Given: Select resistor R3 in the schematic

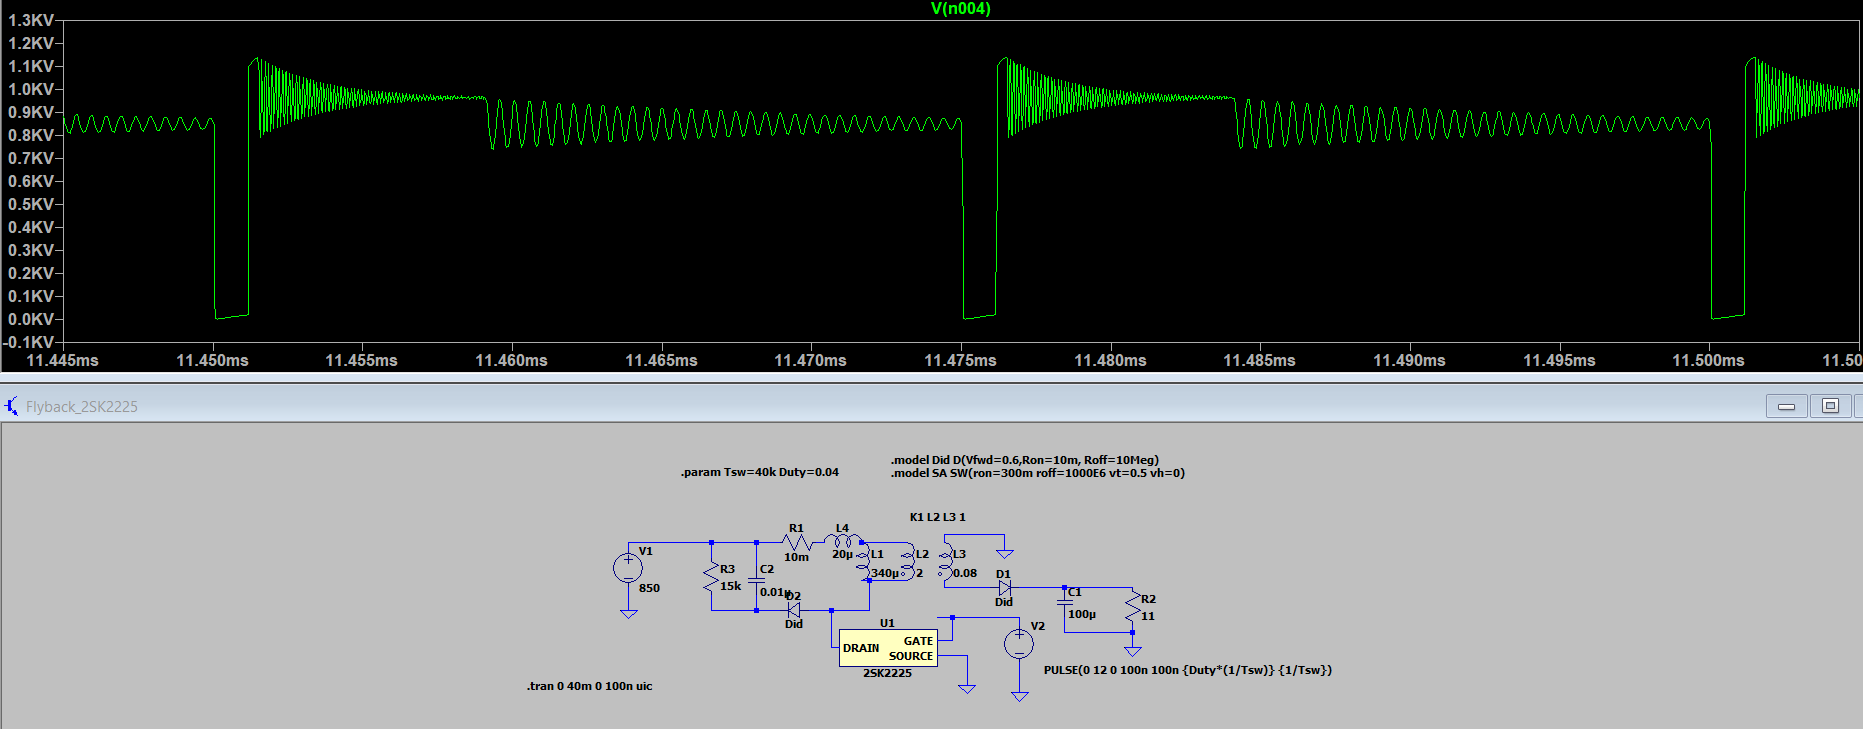Looking at the screenshot, I should tap(711, 577).
